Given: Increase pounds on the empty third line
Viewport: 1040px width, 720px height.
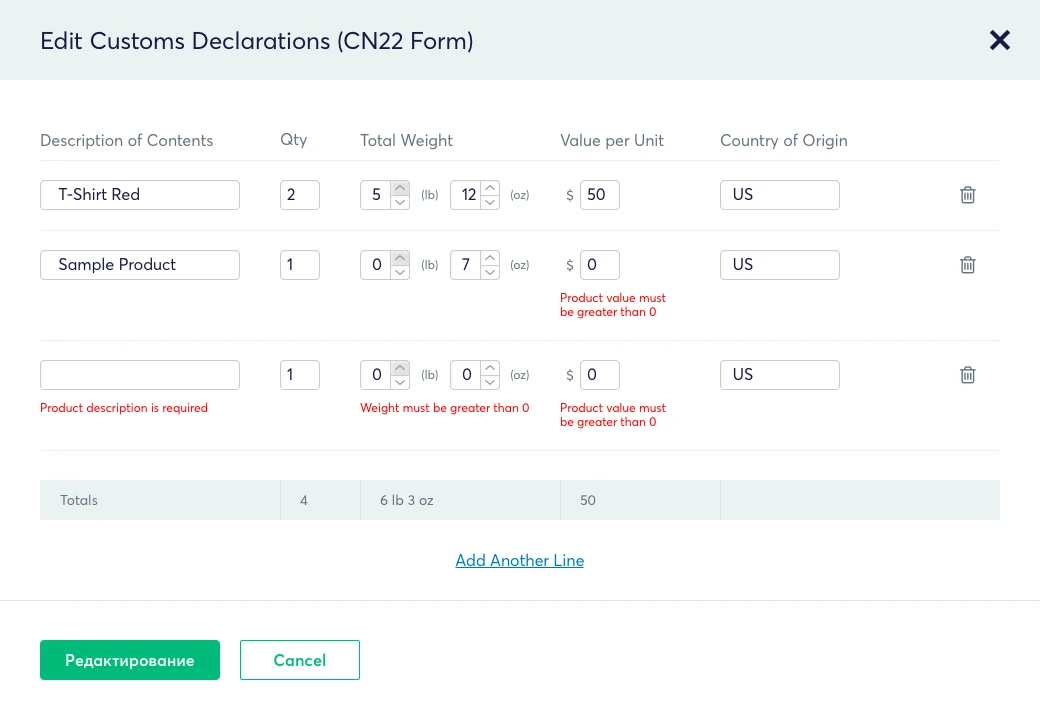Looking at the screenshot, I should (400, 368).
